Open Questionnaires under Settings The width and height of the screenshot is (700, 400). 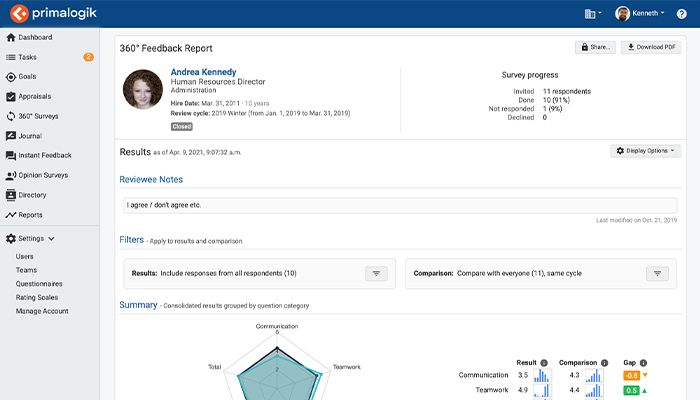tap(39, 284)
